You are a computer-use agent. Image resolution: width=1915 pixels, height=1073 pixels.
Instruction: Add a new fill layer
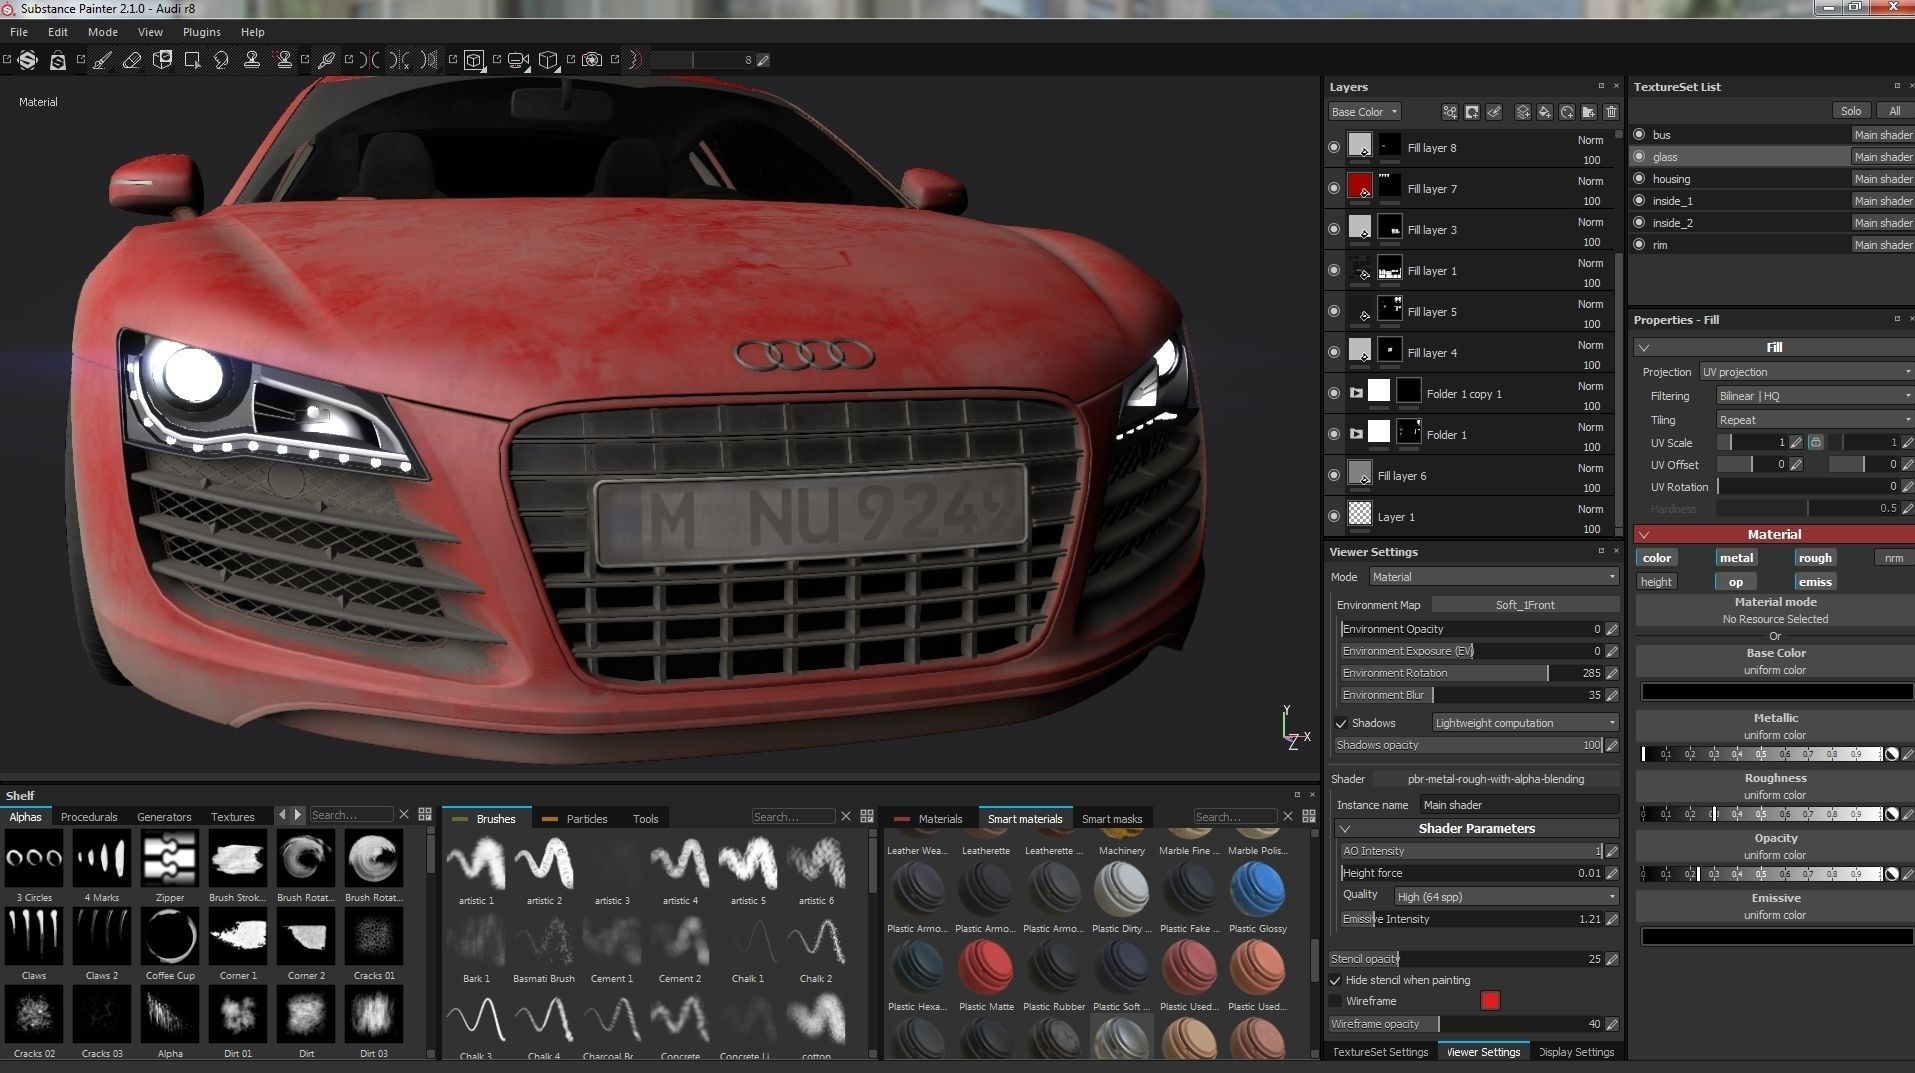(1545, 112)
